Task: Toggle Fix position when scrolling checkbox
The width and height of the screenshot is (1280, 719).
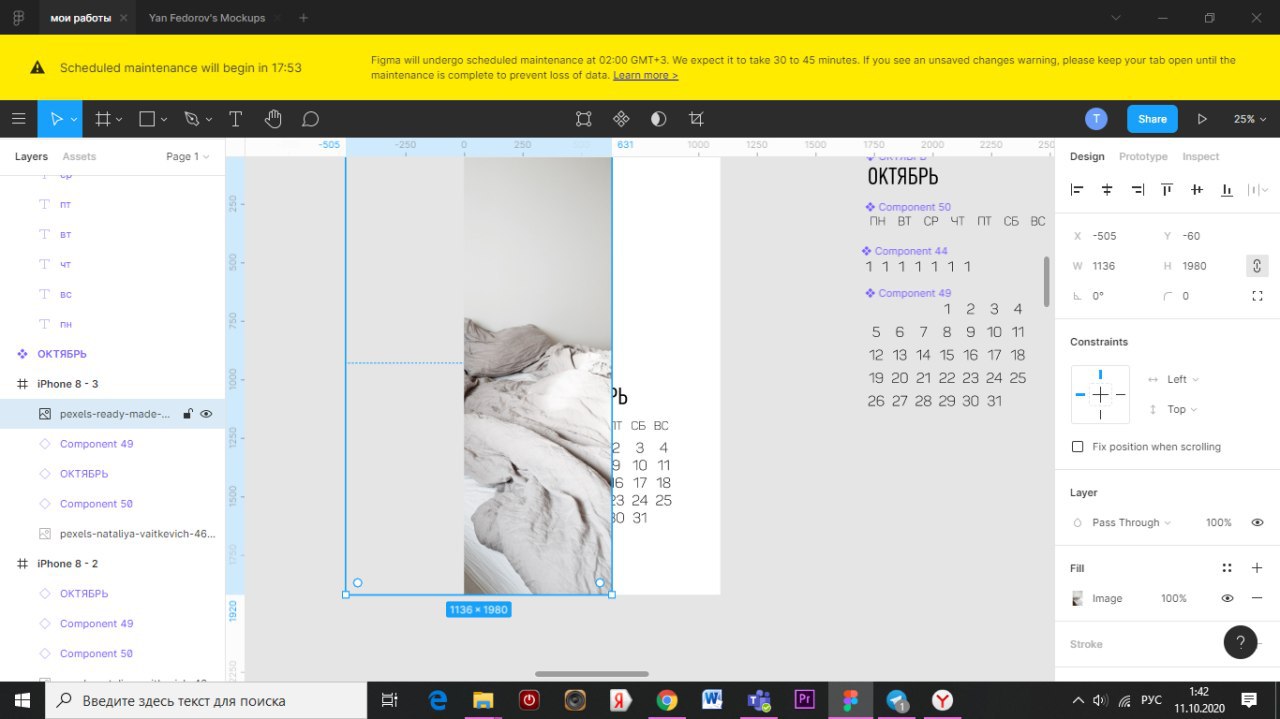Action: coord(1077,447)
